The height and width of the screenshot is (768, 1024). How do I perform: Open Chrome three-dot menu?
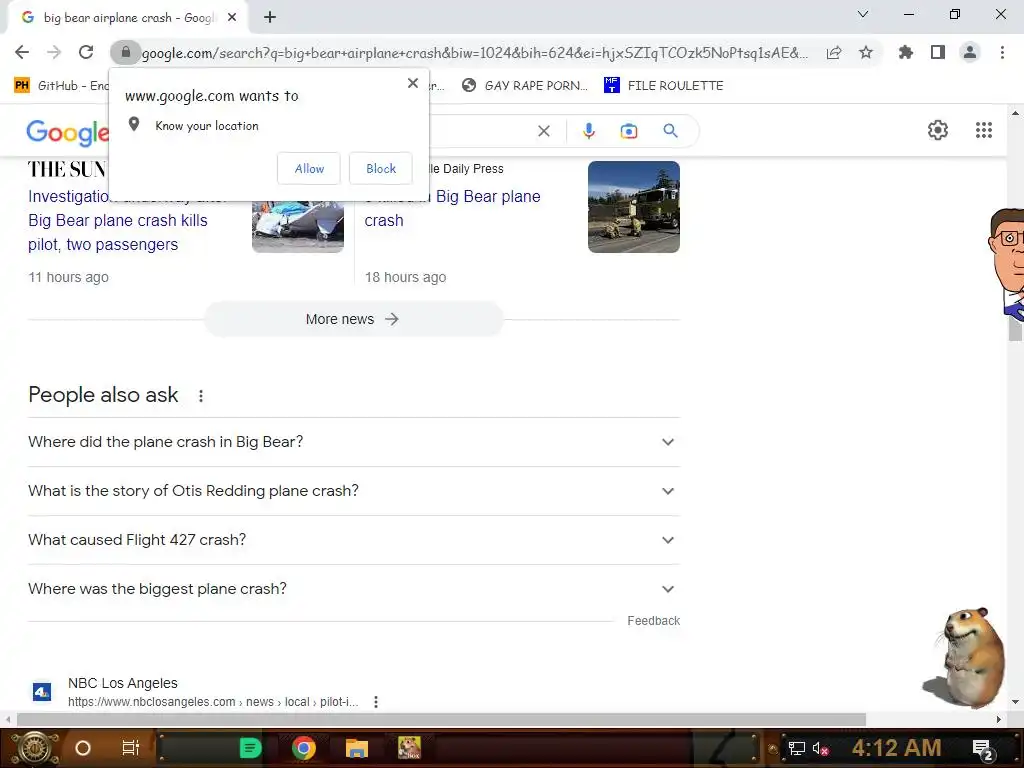tap(1002, 52)
